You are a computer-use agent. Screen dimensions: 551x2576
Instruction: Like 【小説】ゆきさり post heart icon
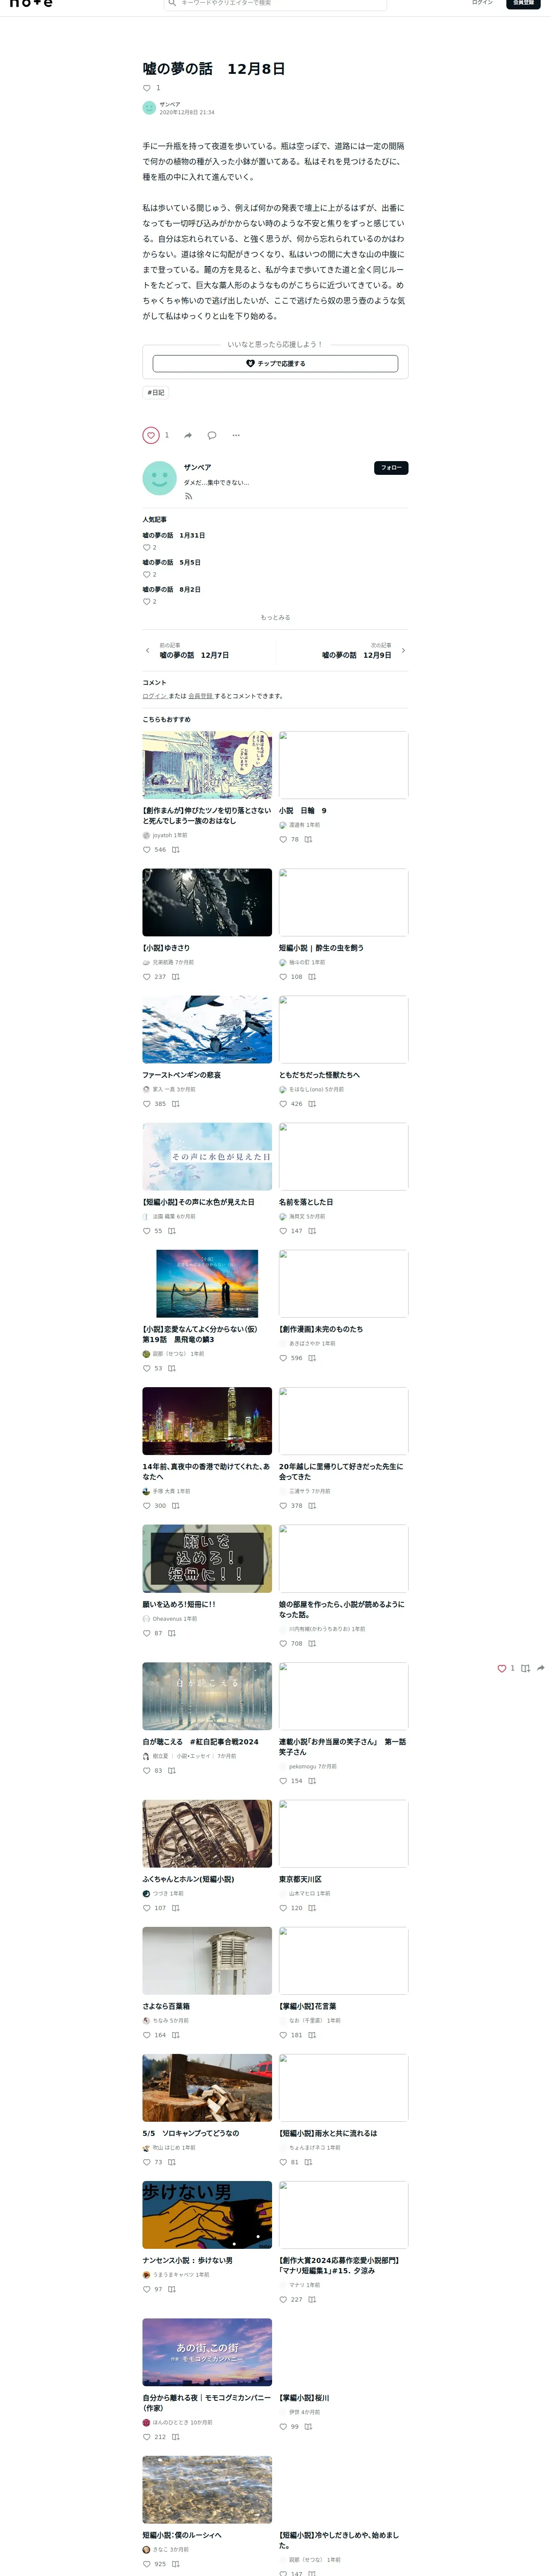[x=147, y=977]
